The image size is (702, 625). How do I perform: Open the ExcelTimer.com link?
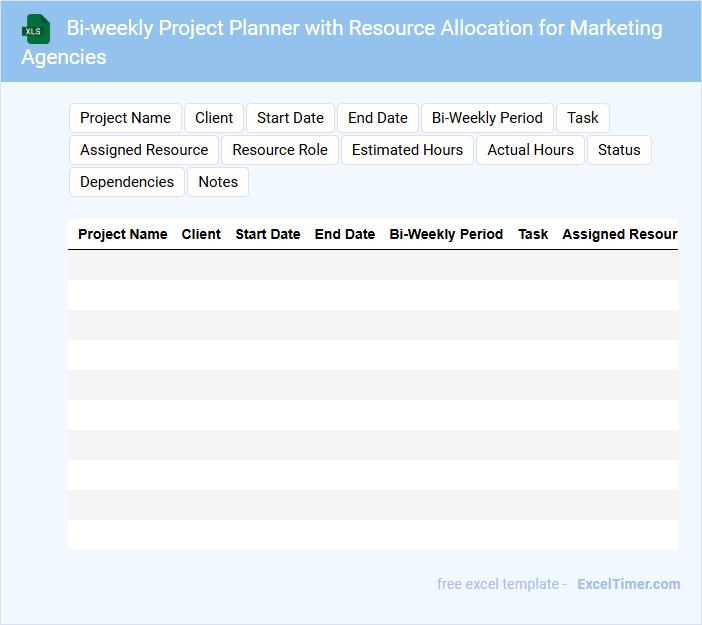tap(628, 584)
